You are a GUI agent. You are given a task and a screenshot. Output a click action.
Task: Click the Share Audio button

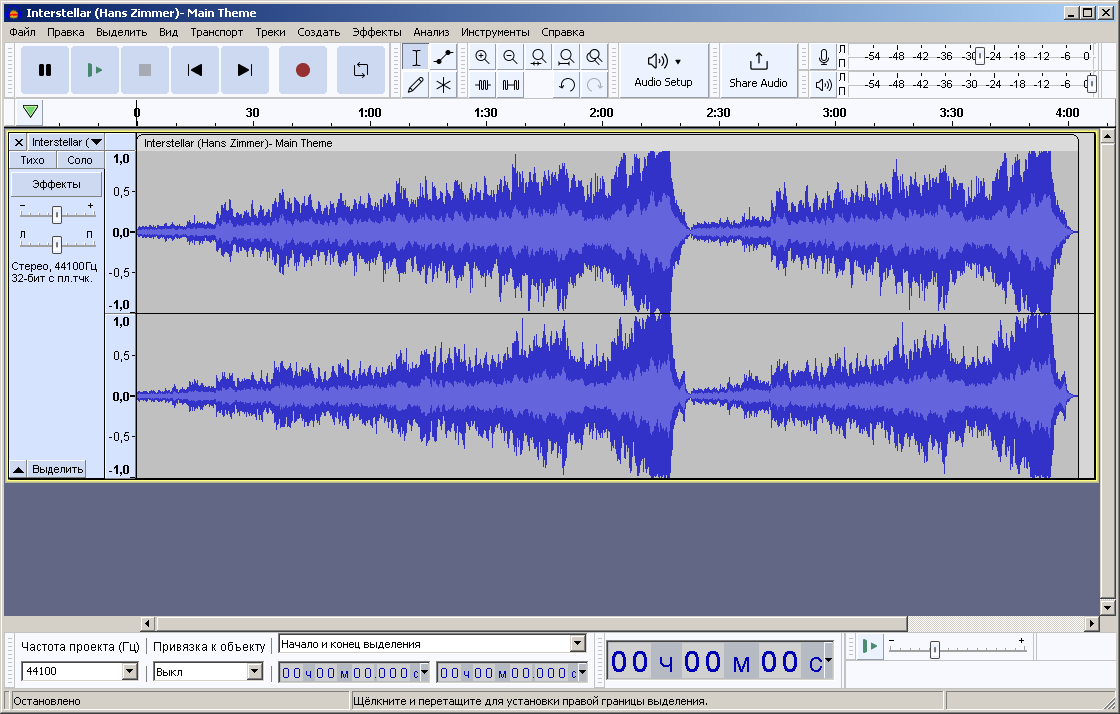point(757,70)
